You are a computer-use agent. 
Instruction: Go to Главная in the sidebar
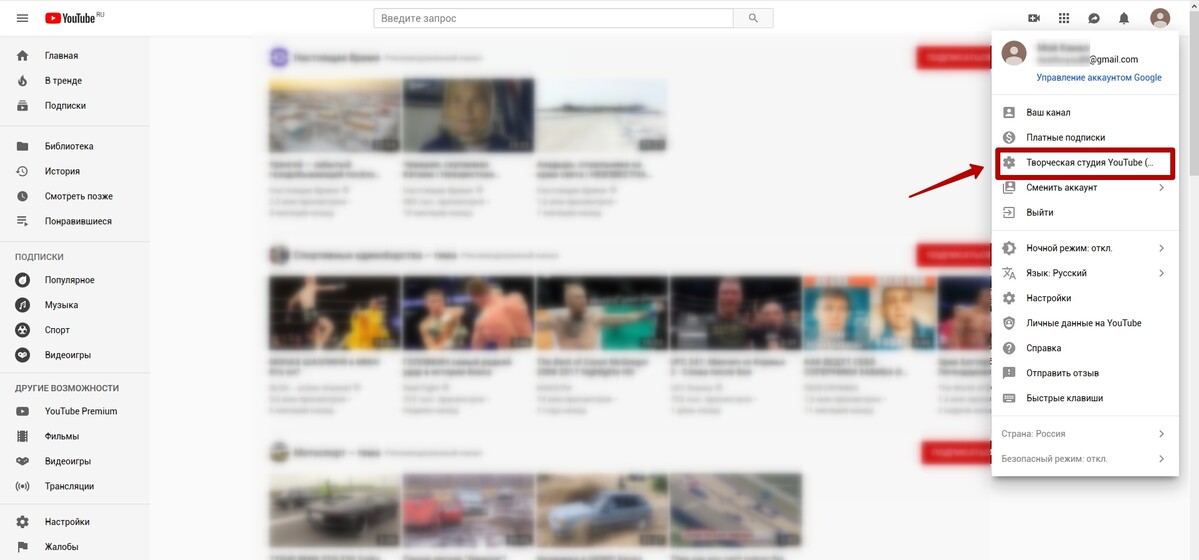[75, 56]
